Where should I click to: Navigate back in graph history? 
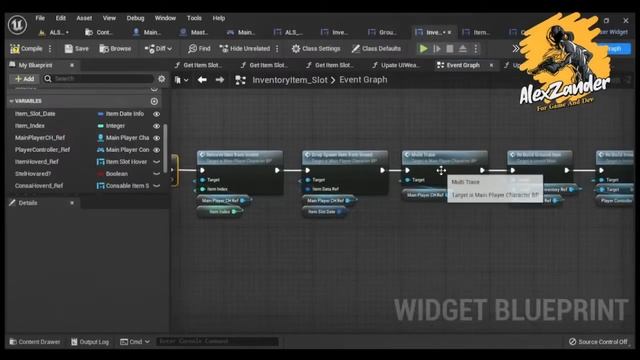[x=202, y=80]
